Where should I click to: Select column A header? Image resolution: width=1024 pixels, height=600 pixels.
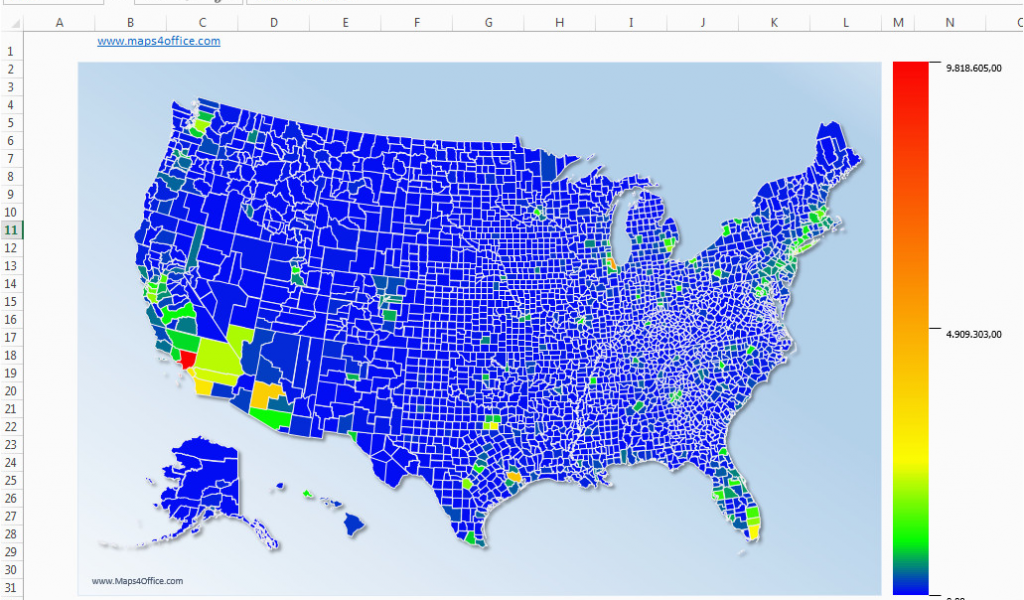59,22
